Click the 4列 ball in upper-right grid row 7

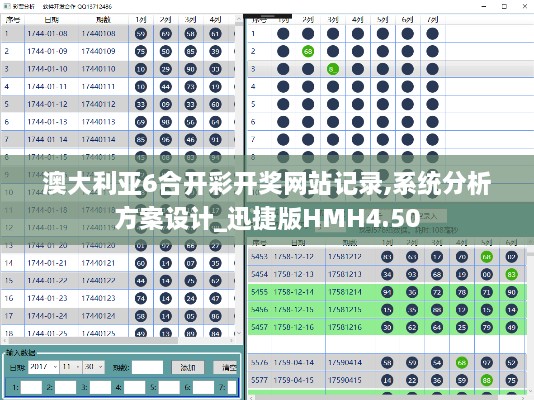click(358, 140)
